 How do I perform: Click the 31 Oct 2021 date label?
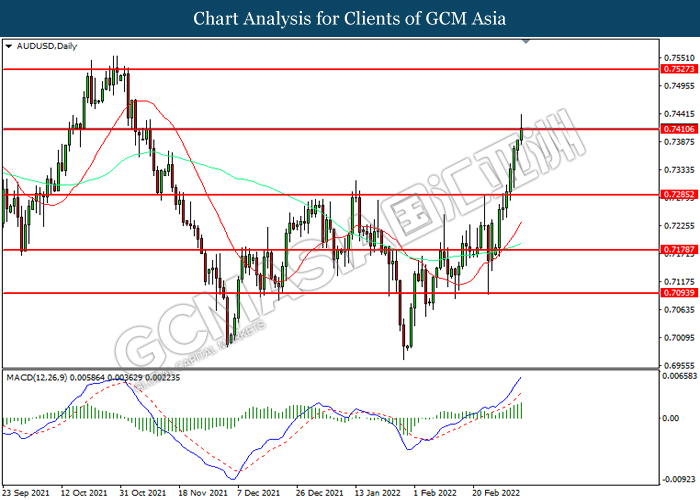[143, 493]
